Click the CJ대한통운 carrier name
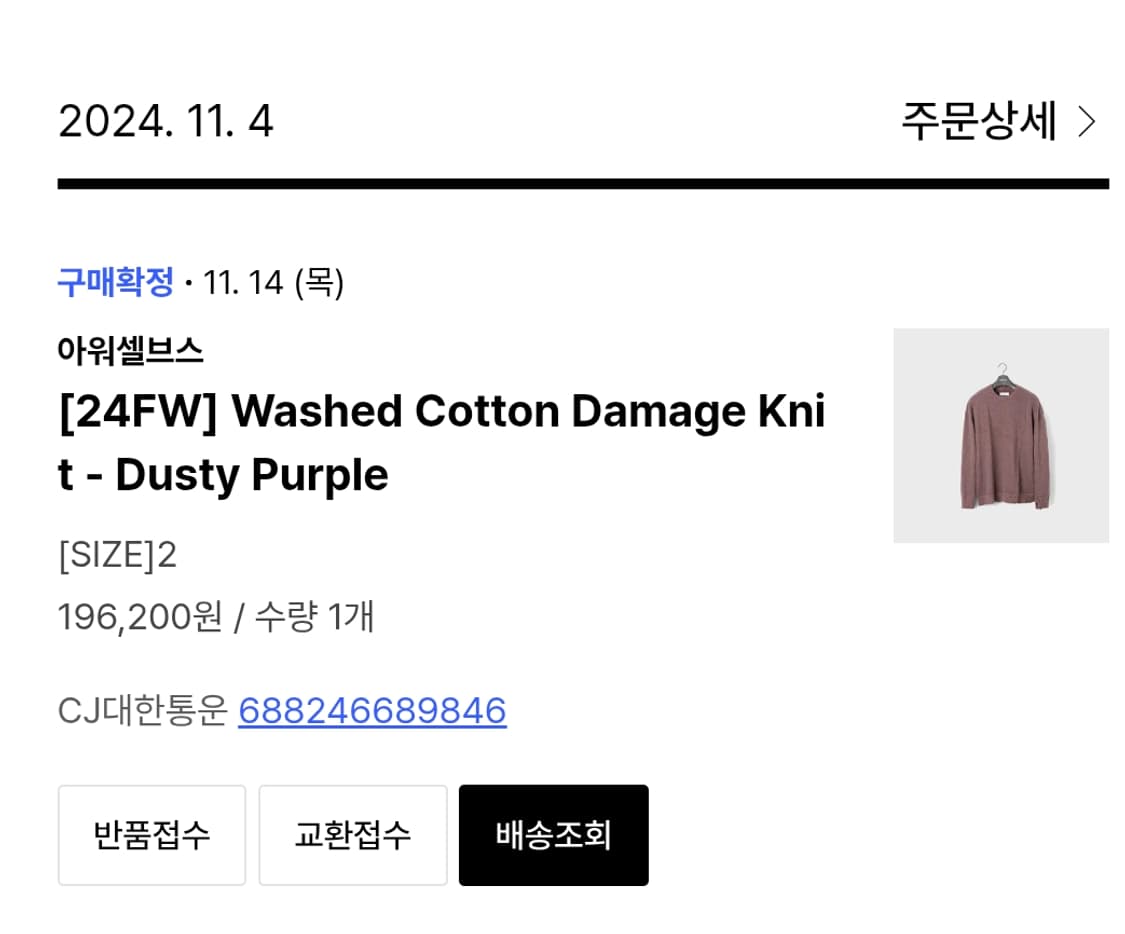The height and width of the screenshot is (934, 1125). click(140, 711)
